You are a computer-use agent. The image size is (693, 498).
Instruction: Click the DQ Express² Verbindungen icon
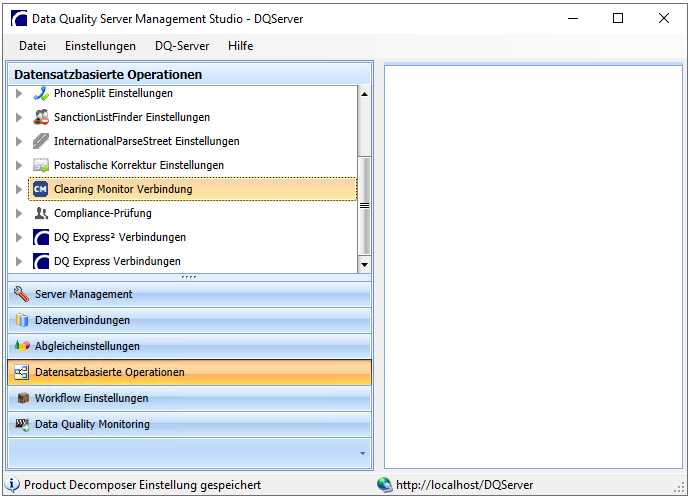(41, 237)
